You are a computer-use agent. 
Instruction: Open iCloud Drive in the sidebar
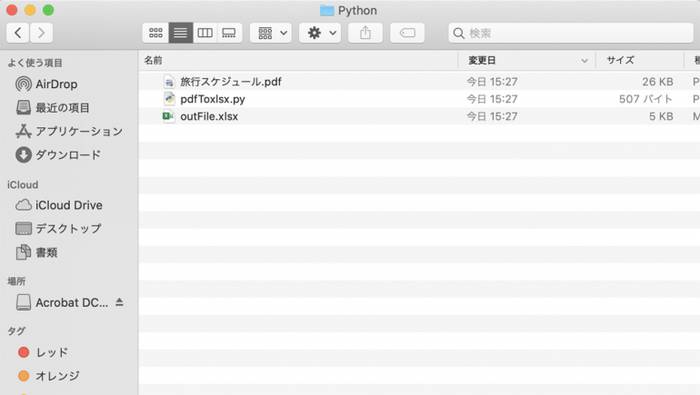tap(69, 205)
